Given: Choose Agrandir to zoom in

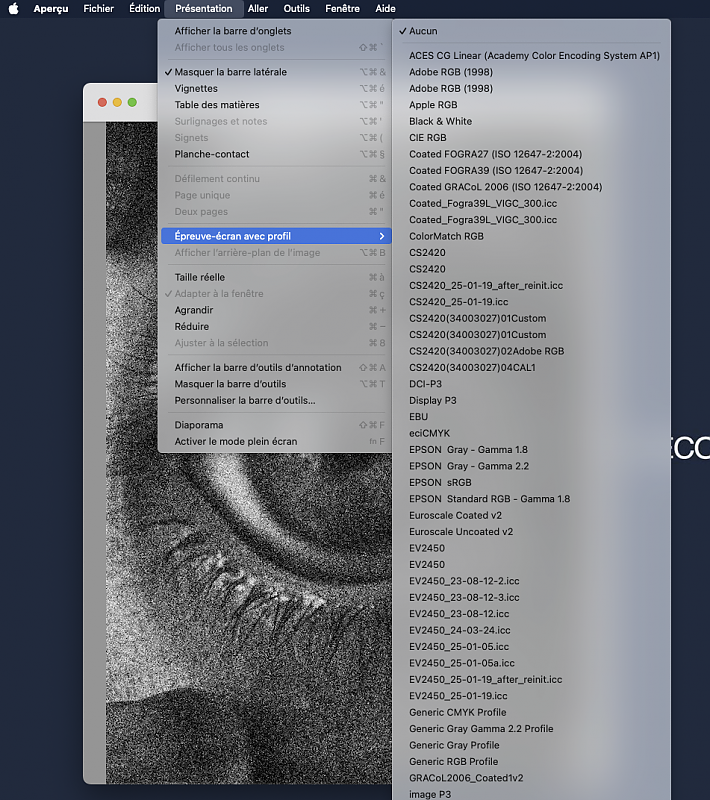Looking at the screenshot, I should click(x=194, y=310).
